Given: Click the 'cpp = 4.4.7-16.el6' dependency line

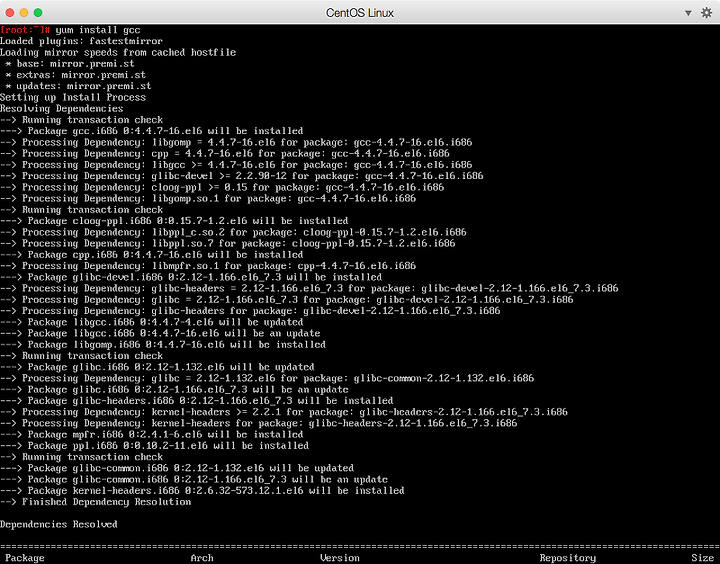Looking at the screenshot, I should pos(225,153).
